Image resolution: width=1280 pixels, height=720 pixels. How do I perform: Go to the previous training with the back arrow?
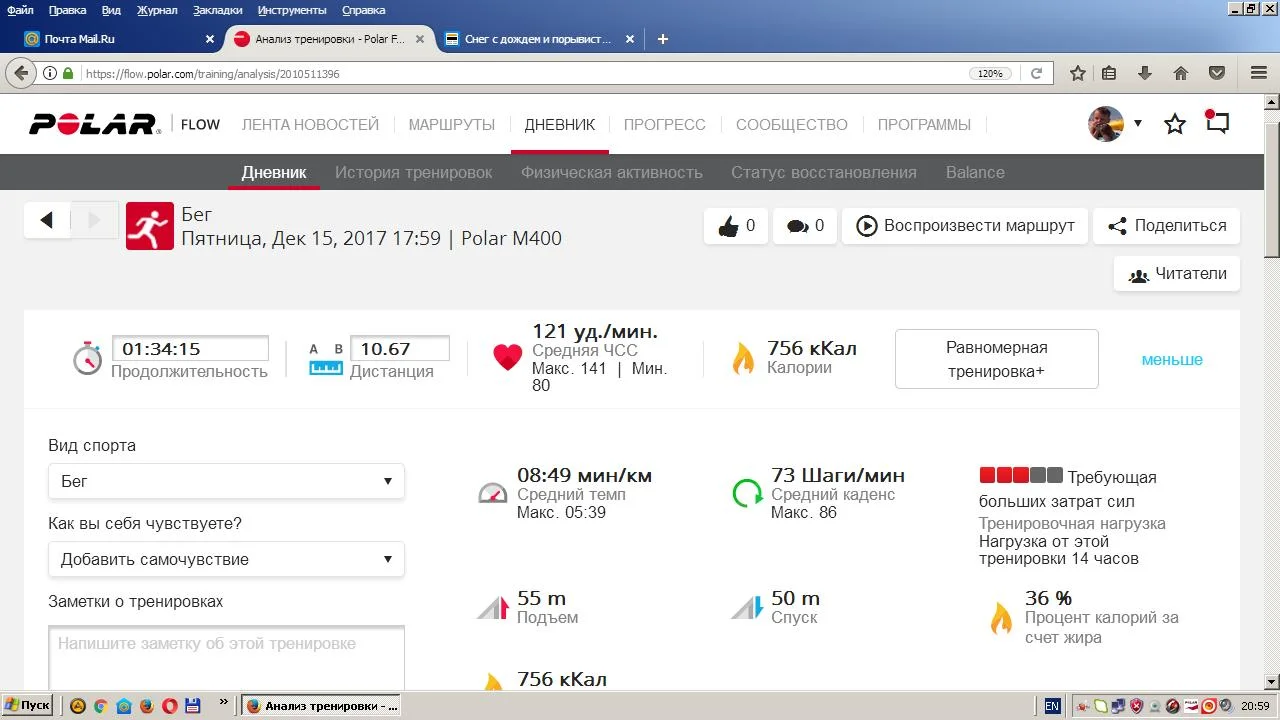point(47,221)
